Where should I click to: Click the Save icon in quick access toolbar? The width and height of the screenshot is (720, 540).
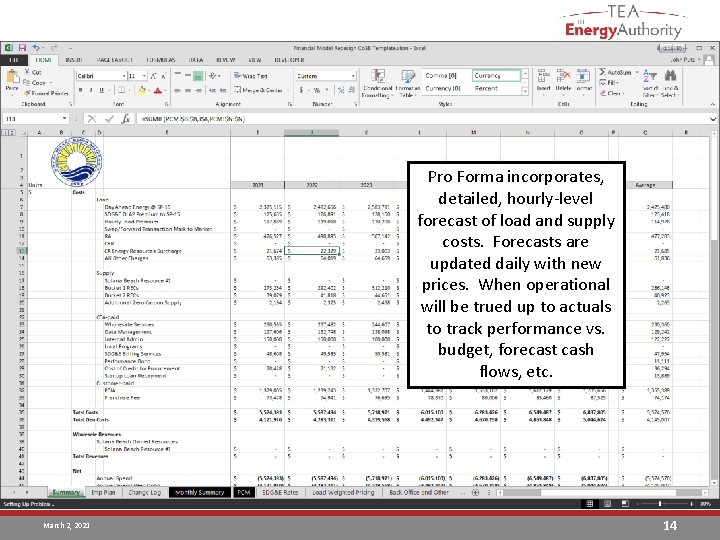(22, 48)
